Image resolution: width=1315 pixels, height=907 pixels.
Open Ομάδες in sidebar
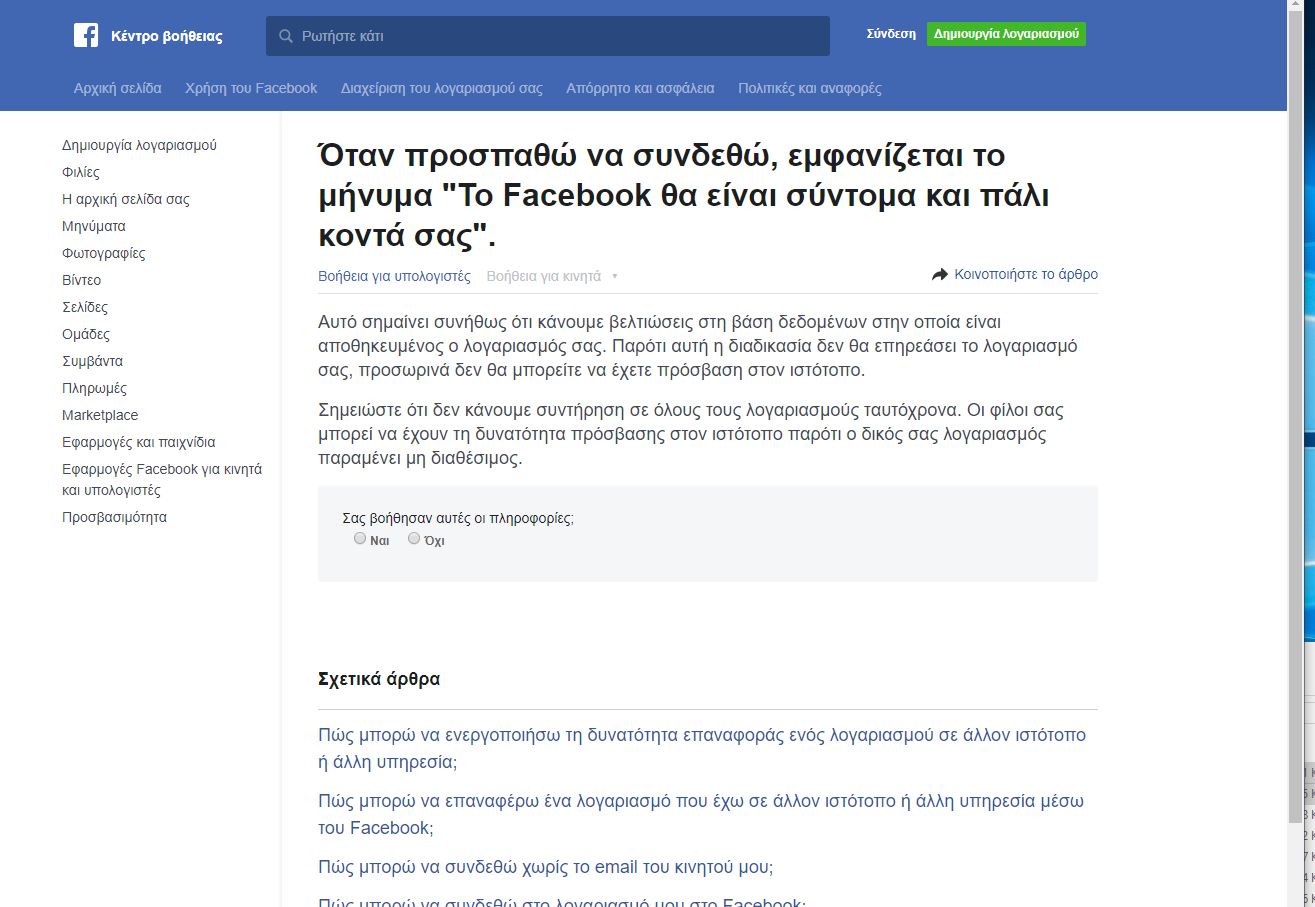(86, 334)
